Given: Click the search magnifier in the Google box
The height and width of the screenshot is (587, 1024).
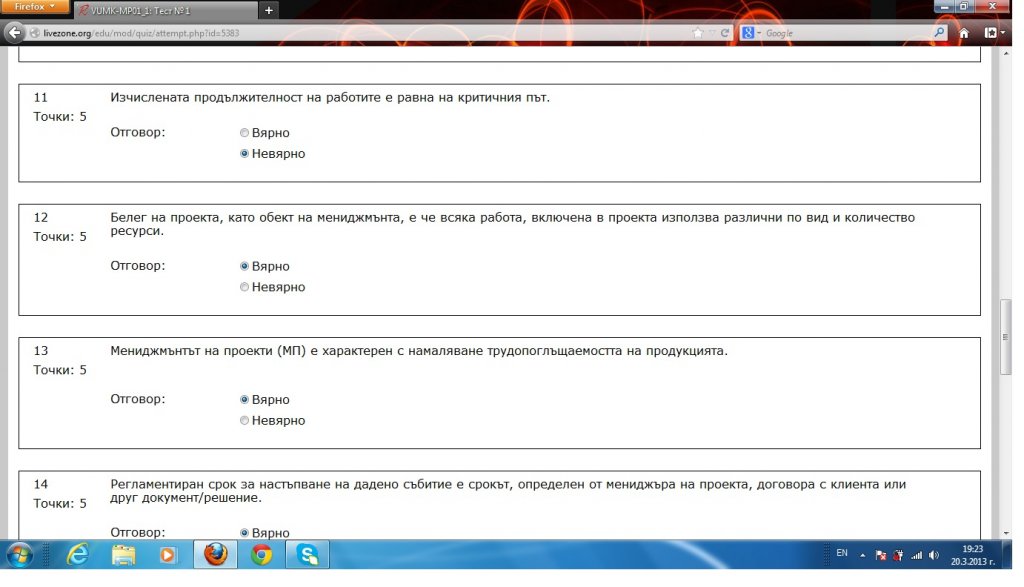Looking at the screenshot, I should click(x=939, y=32).
